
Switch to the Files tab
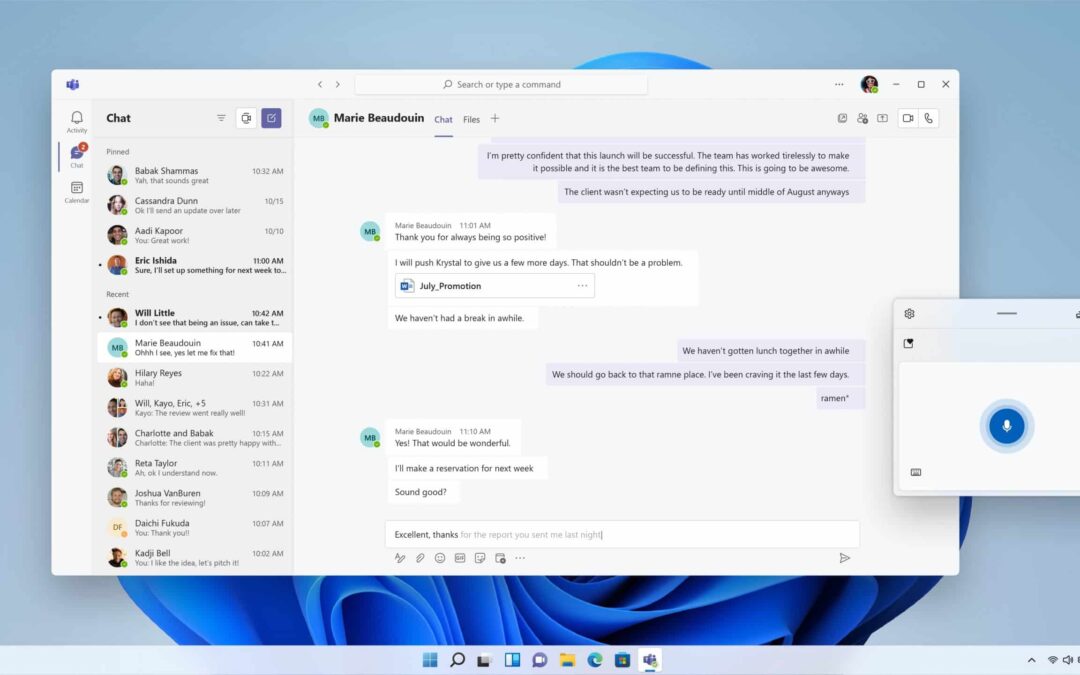pos(471,119)
